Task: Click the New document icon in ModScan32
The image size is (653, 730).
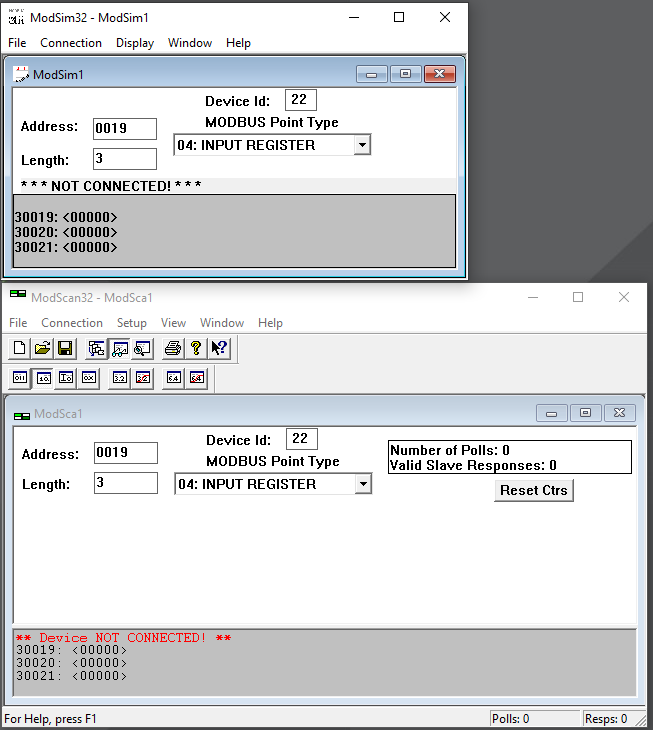Action: click(20, 348)
